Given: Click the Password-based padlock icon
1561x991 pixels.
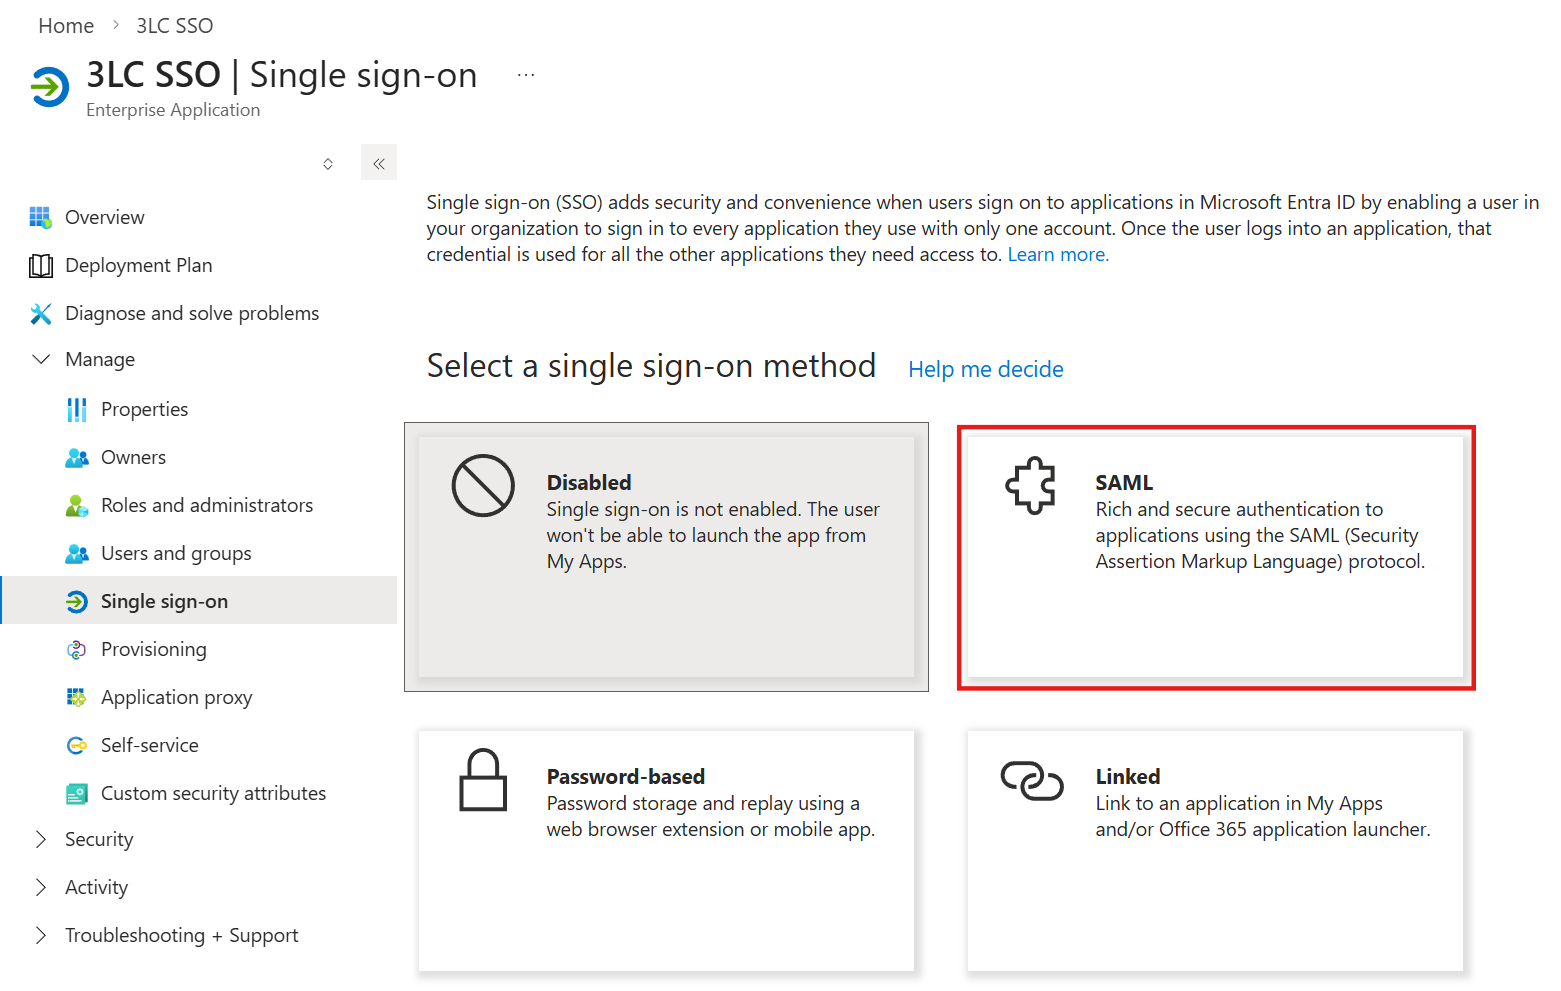Looking at the screenshot, I should (x=483, y=780).
